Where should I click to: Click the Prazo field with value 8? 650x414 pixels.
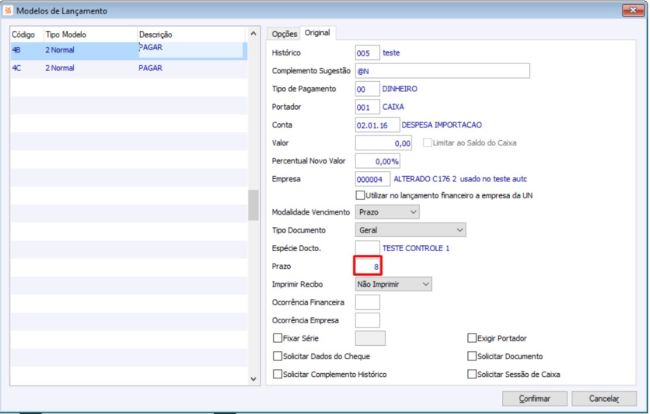(368, 266)
